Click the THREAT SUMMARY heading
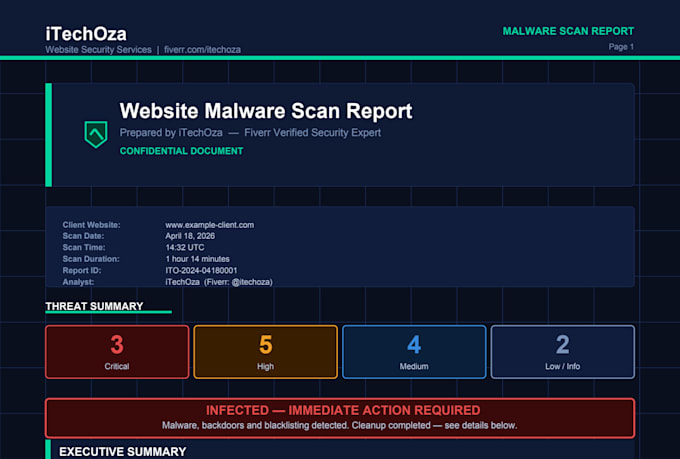680x459 pixels. tap(94, 306)
